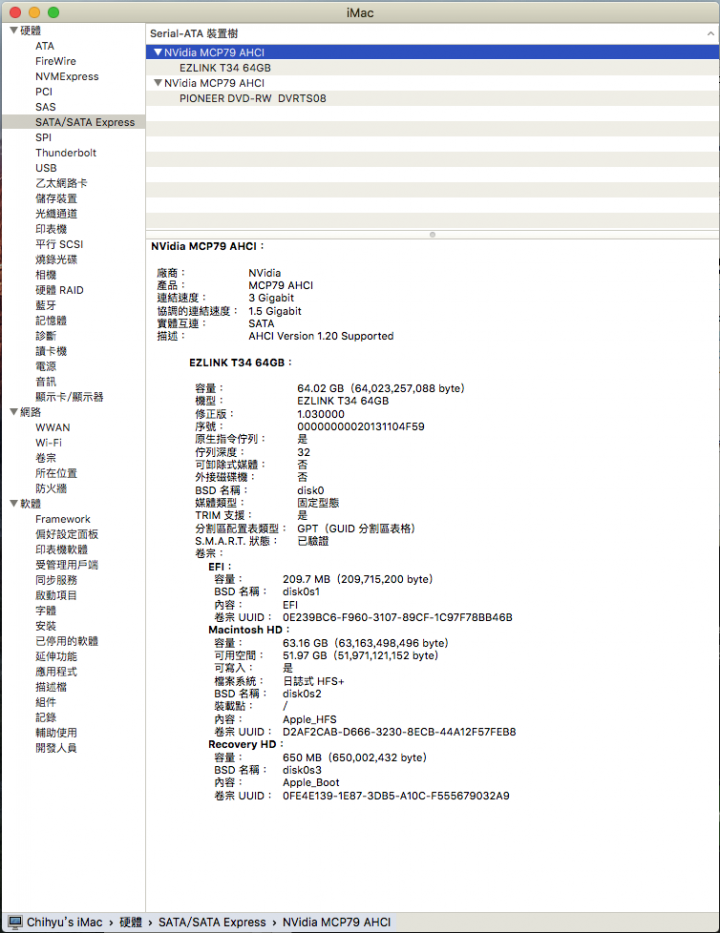Collapse the 軟體 category triangle
720x933 pixels.
coord(14,503)
